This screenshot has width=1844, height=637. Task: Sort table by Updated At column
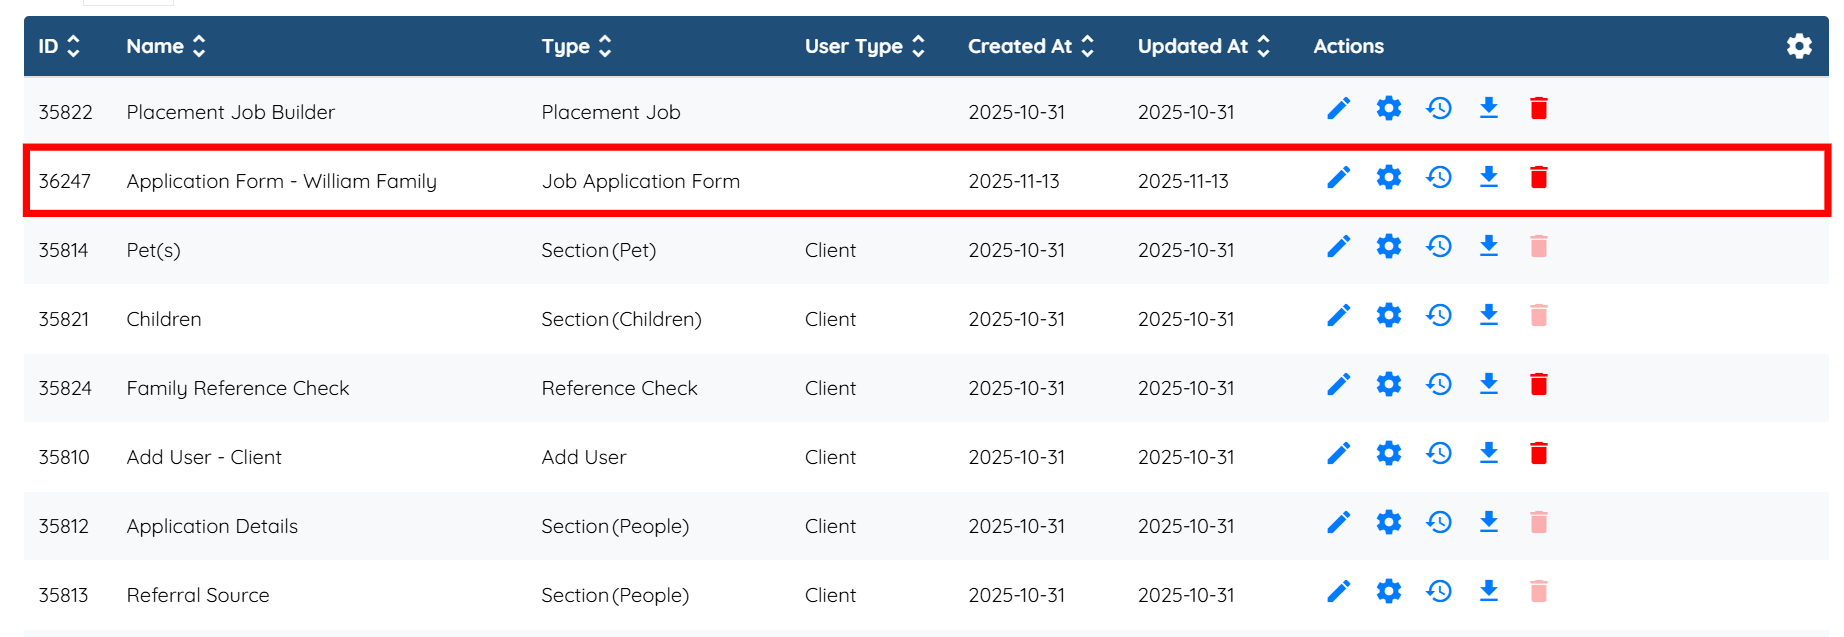point(1263,46)
